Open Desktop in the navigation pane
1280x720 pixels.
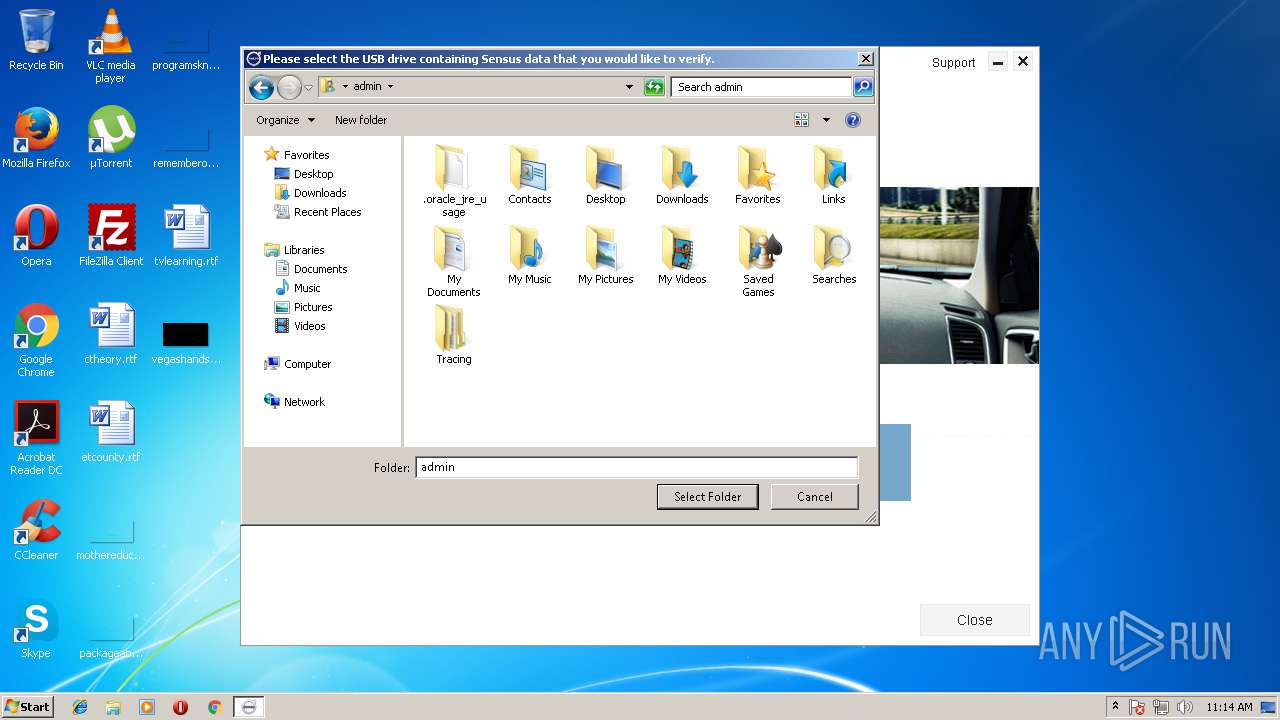(x=304, y=174)
